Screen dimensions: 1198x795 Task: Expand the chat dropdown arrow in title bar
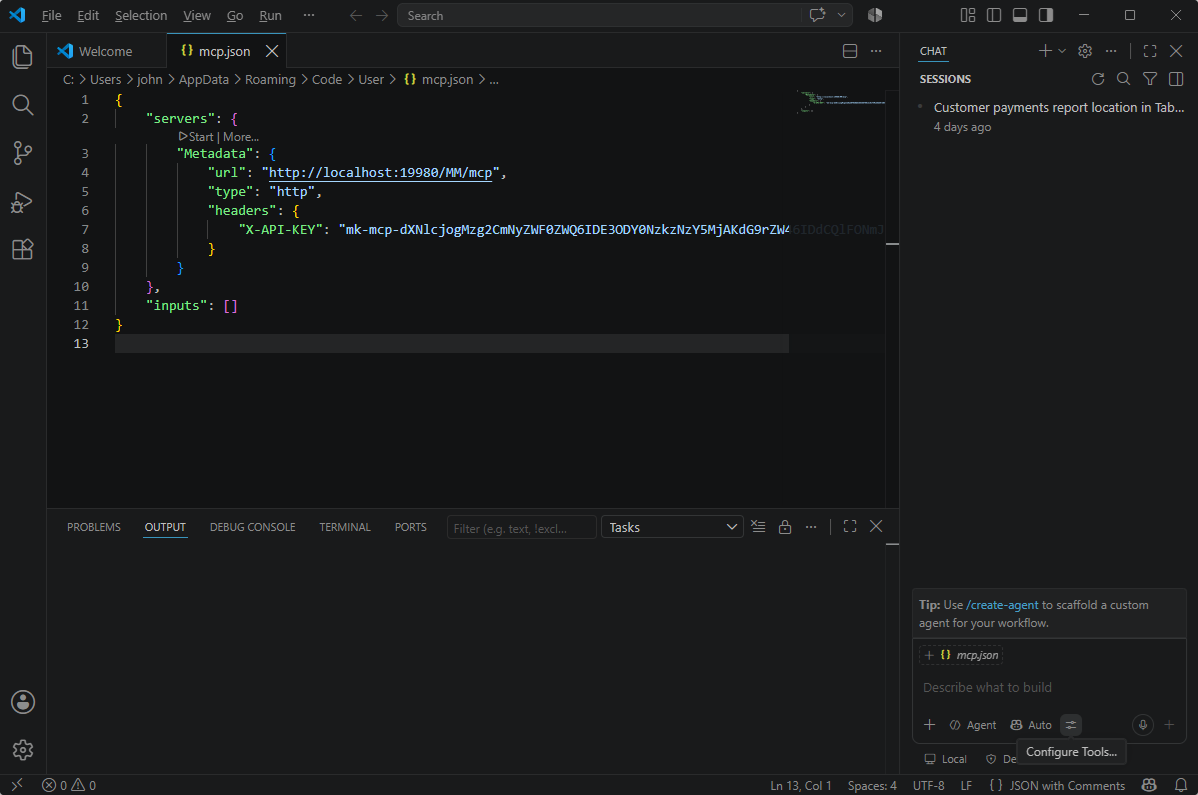pos(841,15)
